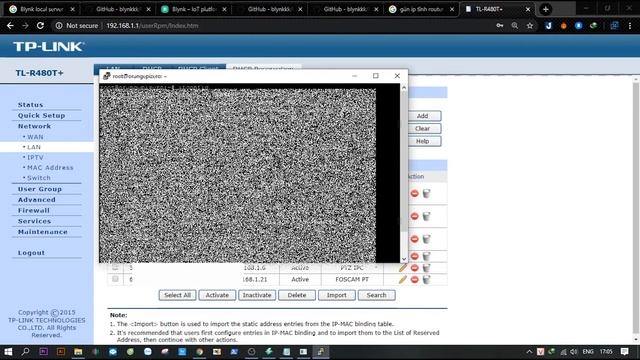Click the Active status of FOSCAM PT row
Image resolution: width=640 pixels, height=360 pixels.
click(x=300, y=279)
